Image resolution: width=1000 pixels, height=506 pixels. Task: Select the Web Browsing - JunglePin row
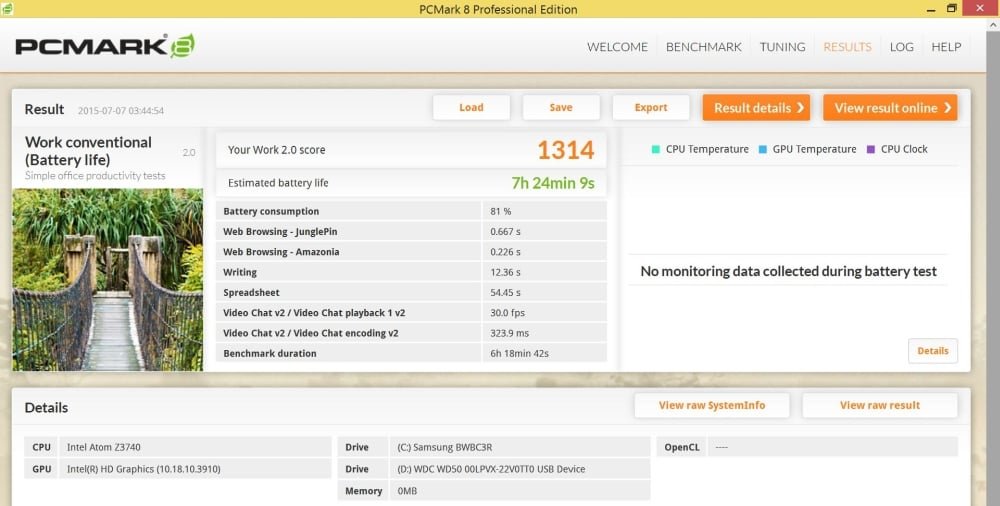point(411,232)
